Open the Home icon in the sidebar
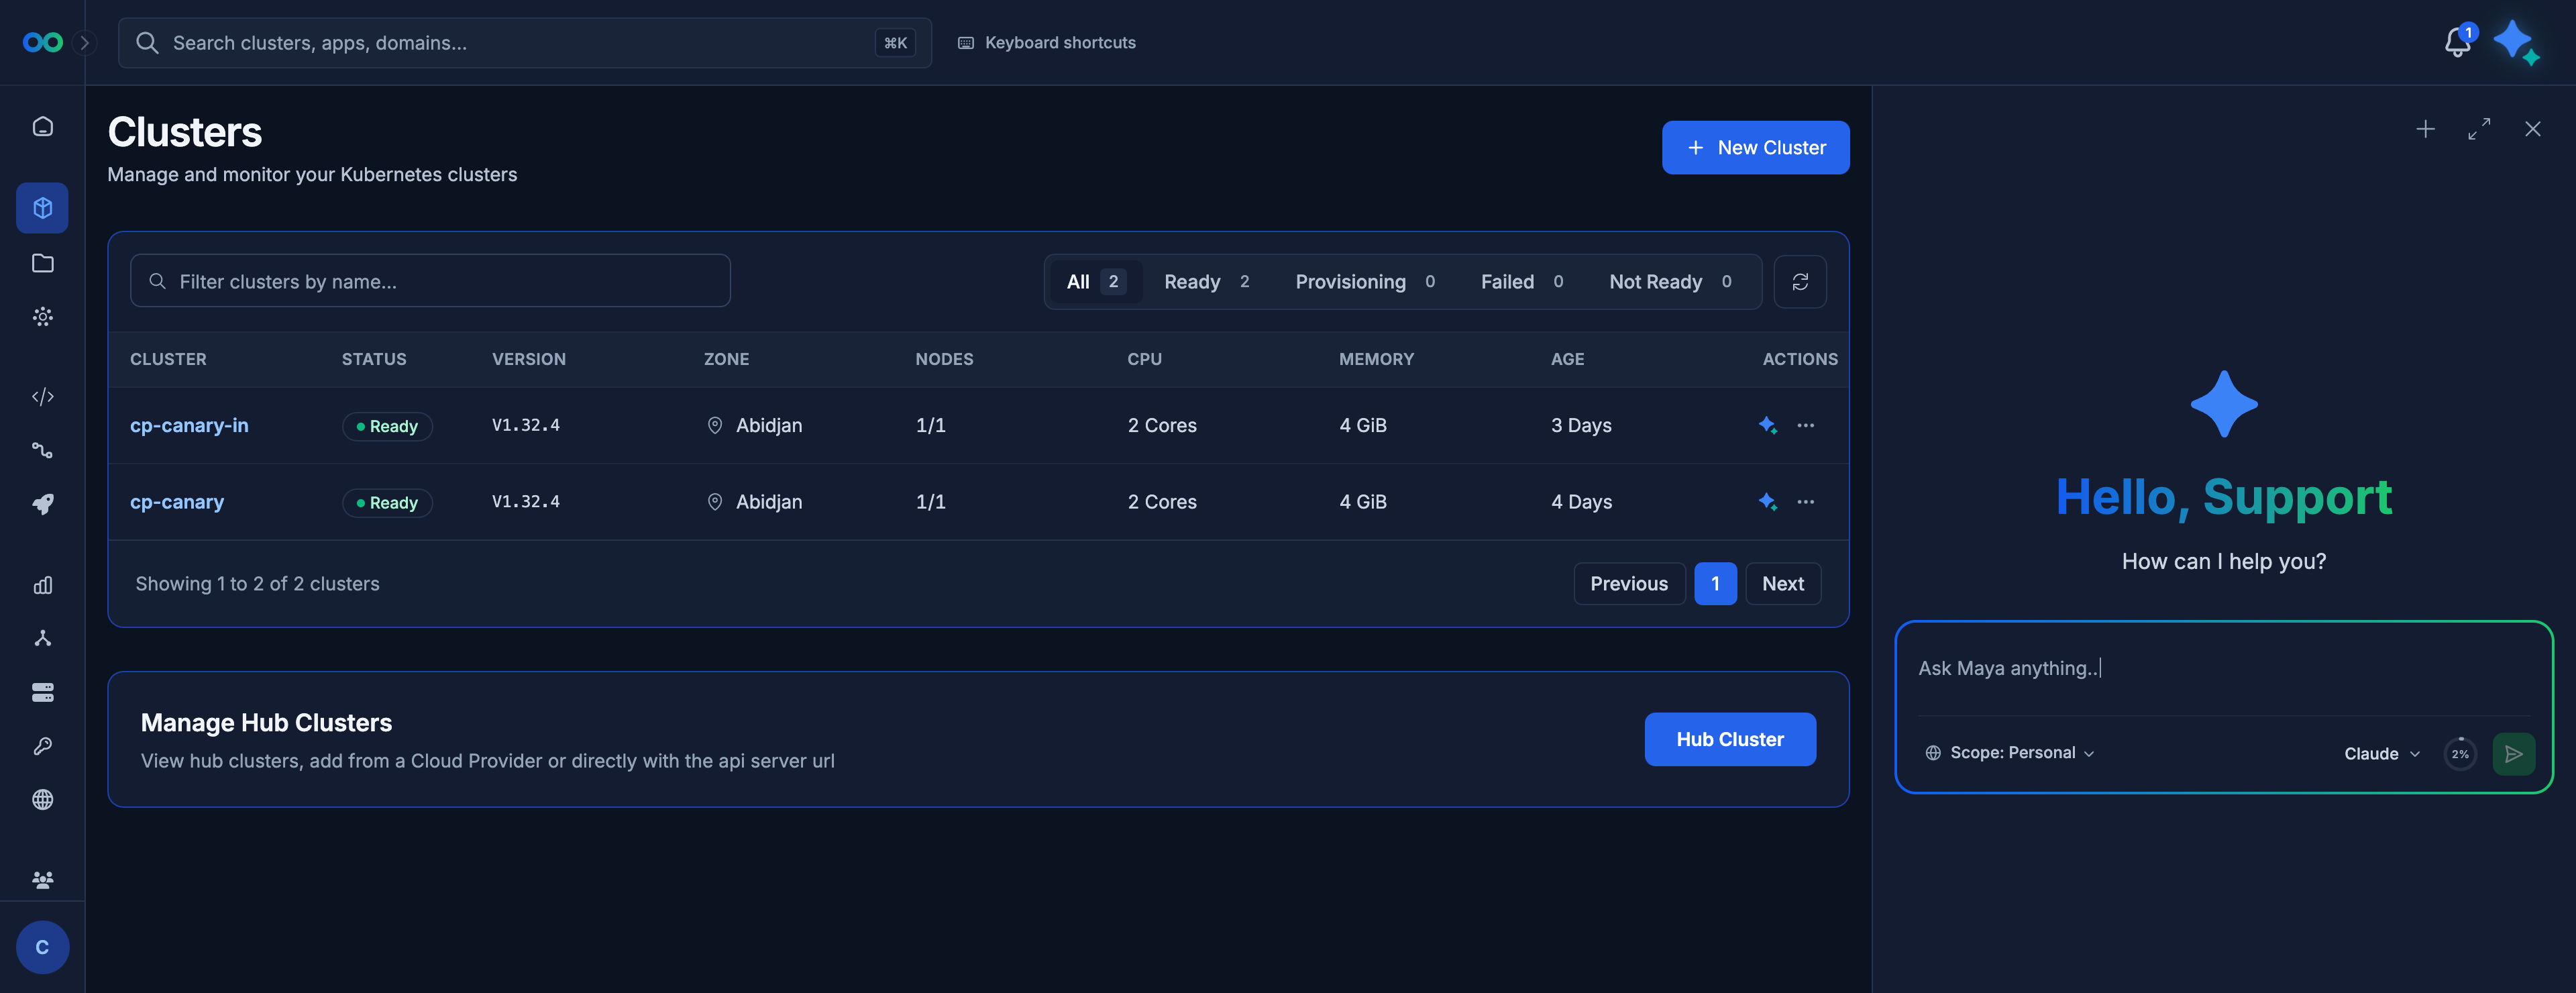2576x993 pixels. (42, 126)
